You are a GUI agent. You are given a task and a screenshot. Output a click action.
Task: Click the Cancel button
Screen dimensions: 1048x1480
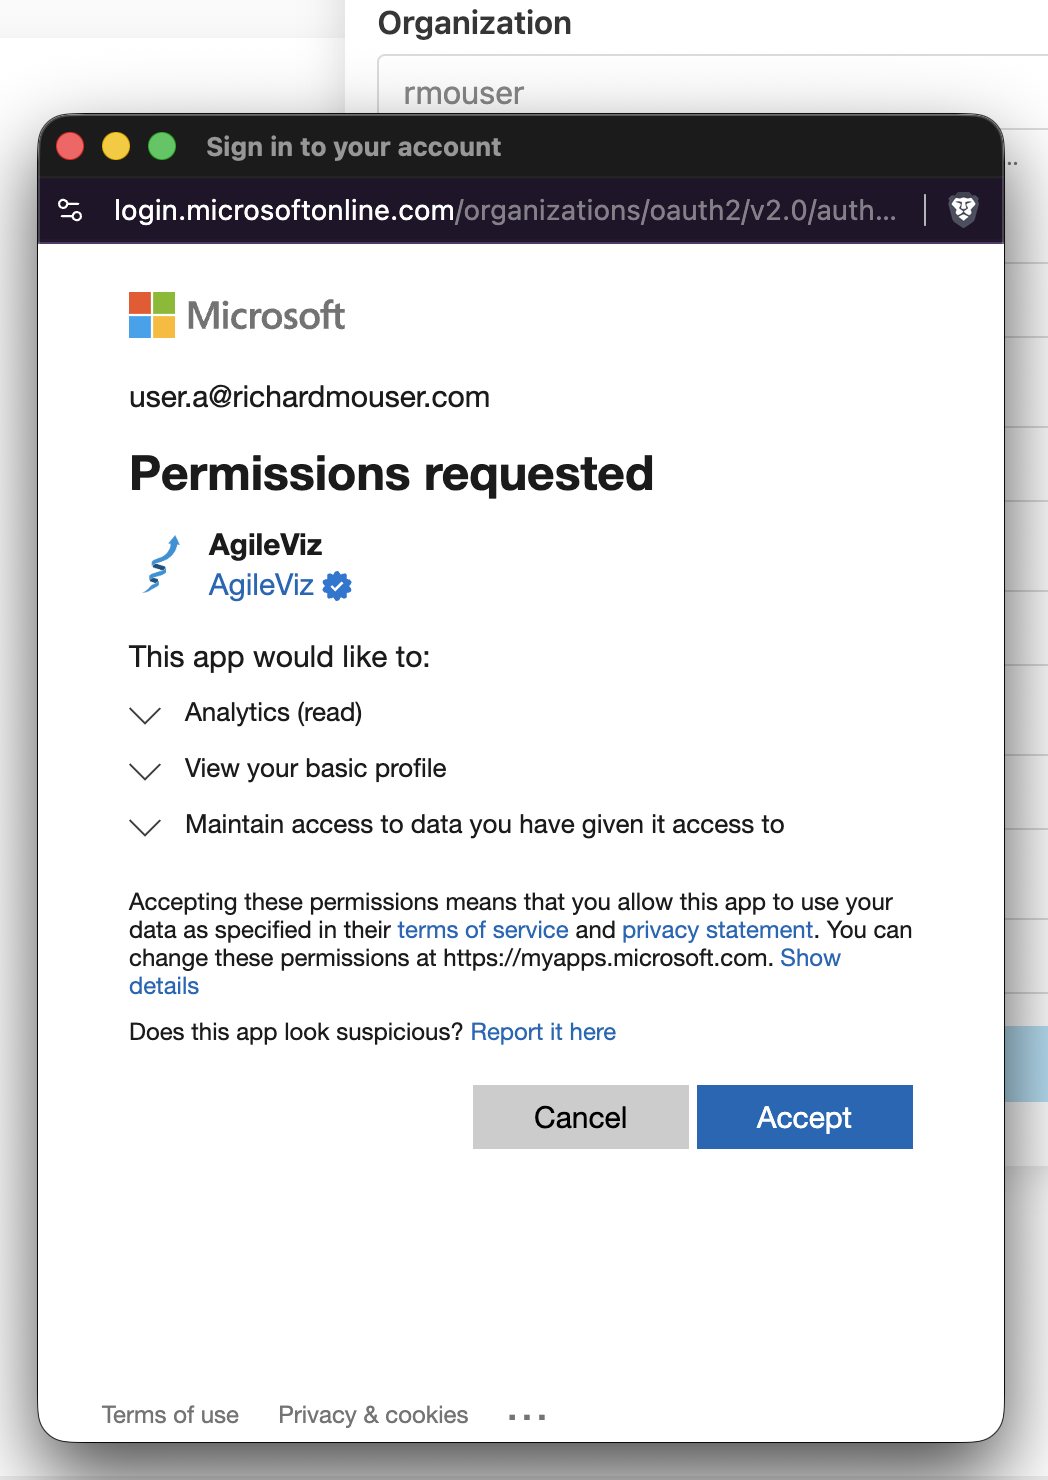coord(580,1117)
